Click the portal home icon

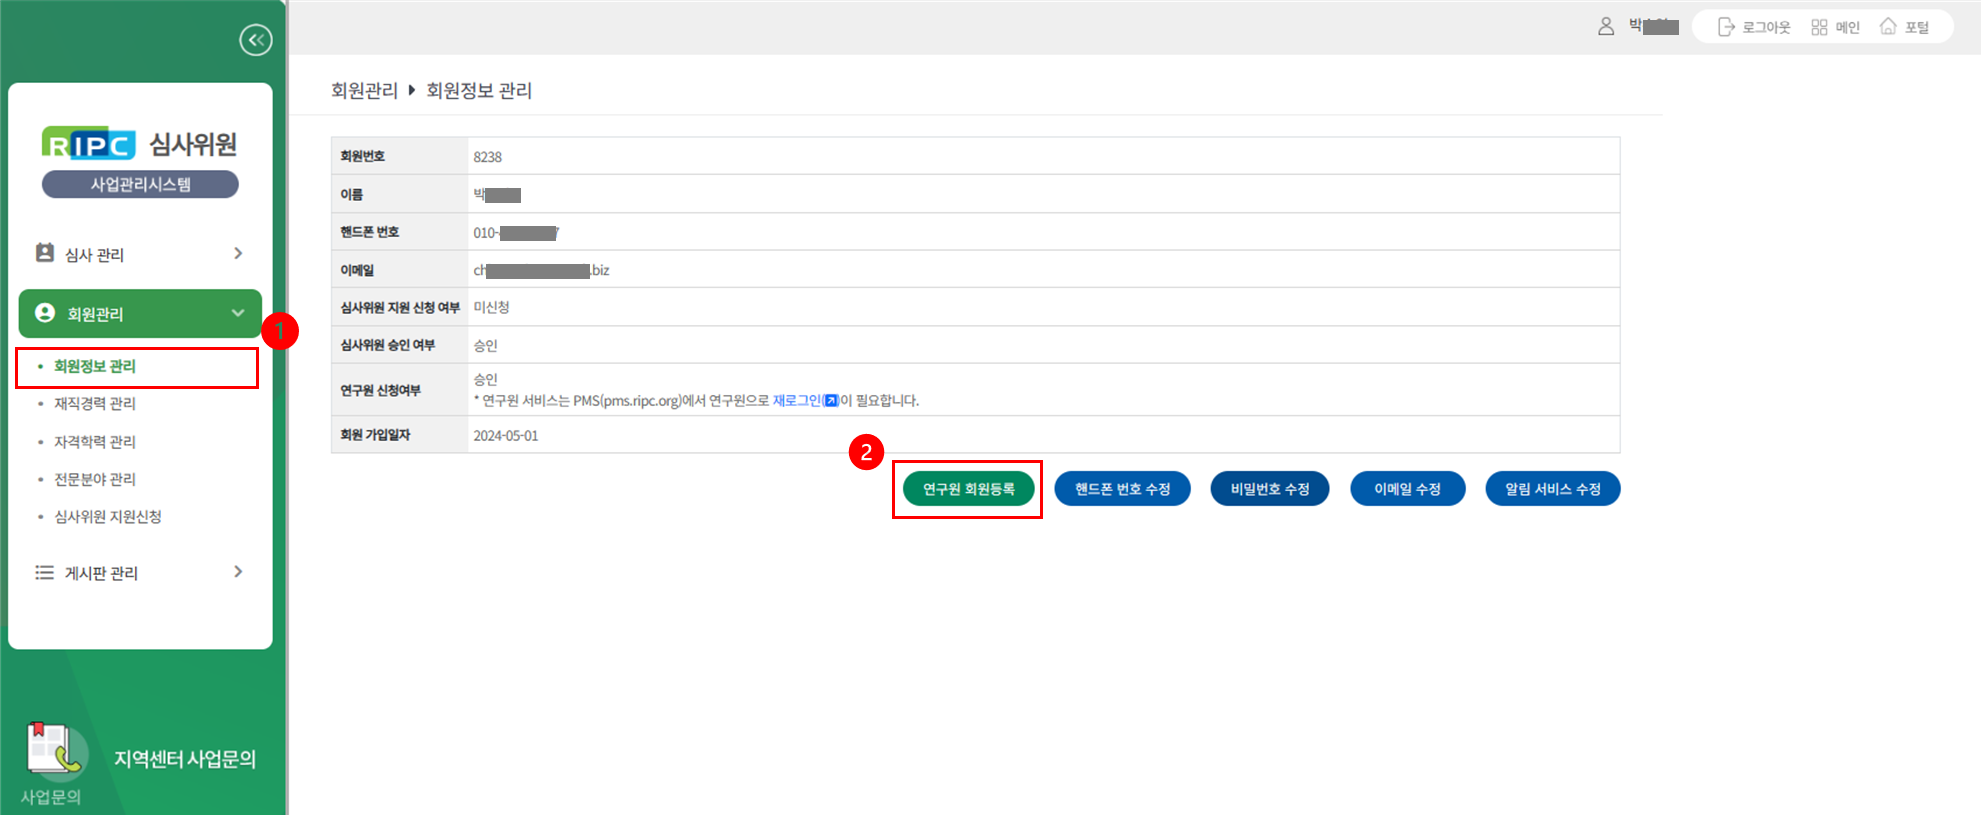pos(1888,27)
